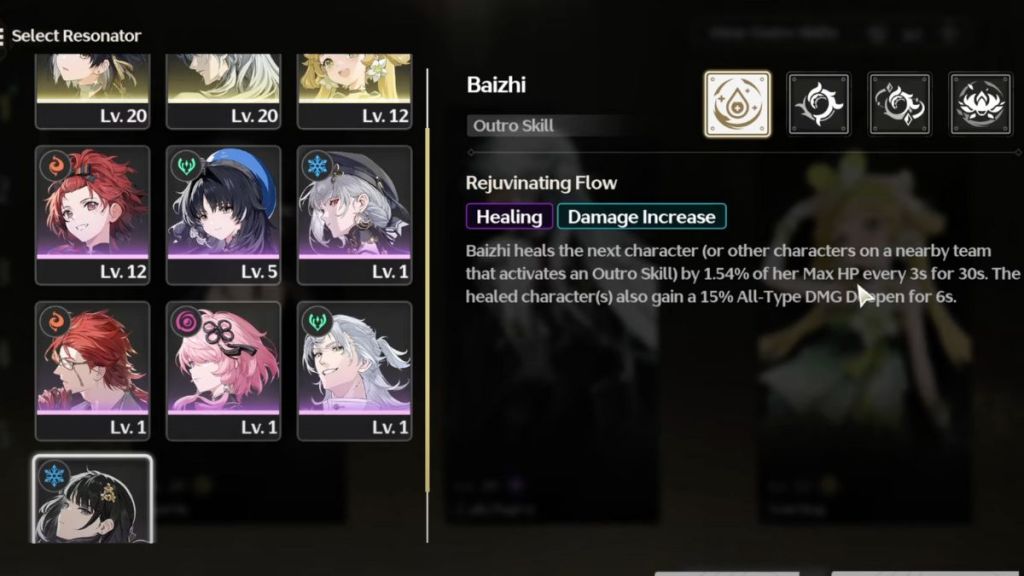
Task: Click the Fusion element icon on Lv. 12 card
Action: click(56, 165)
